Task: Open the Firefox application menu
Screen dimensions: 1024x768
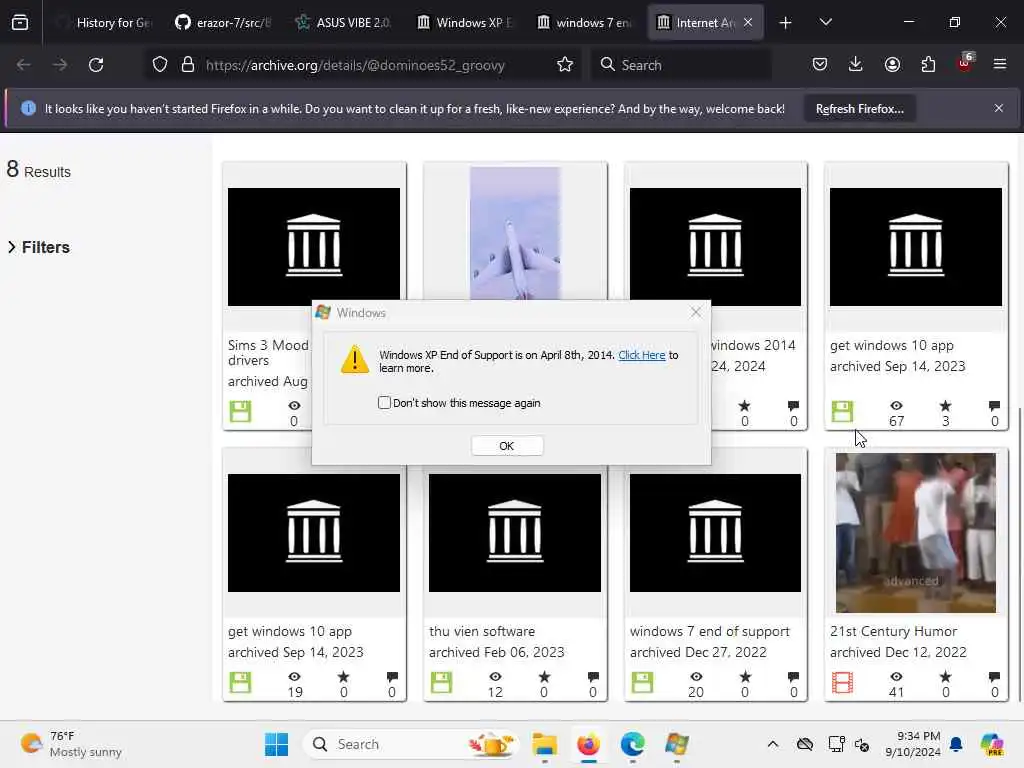Action: pos(1000,64)
